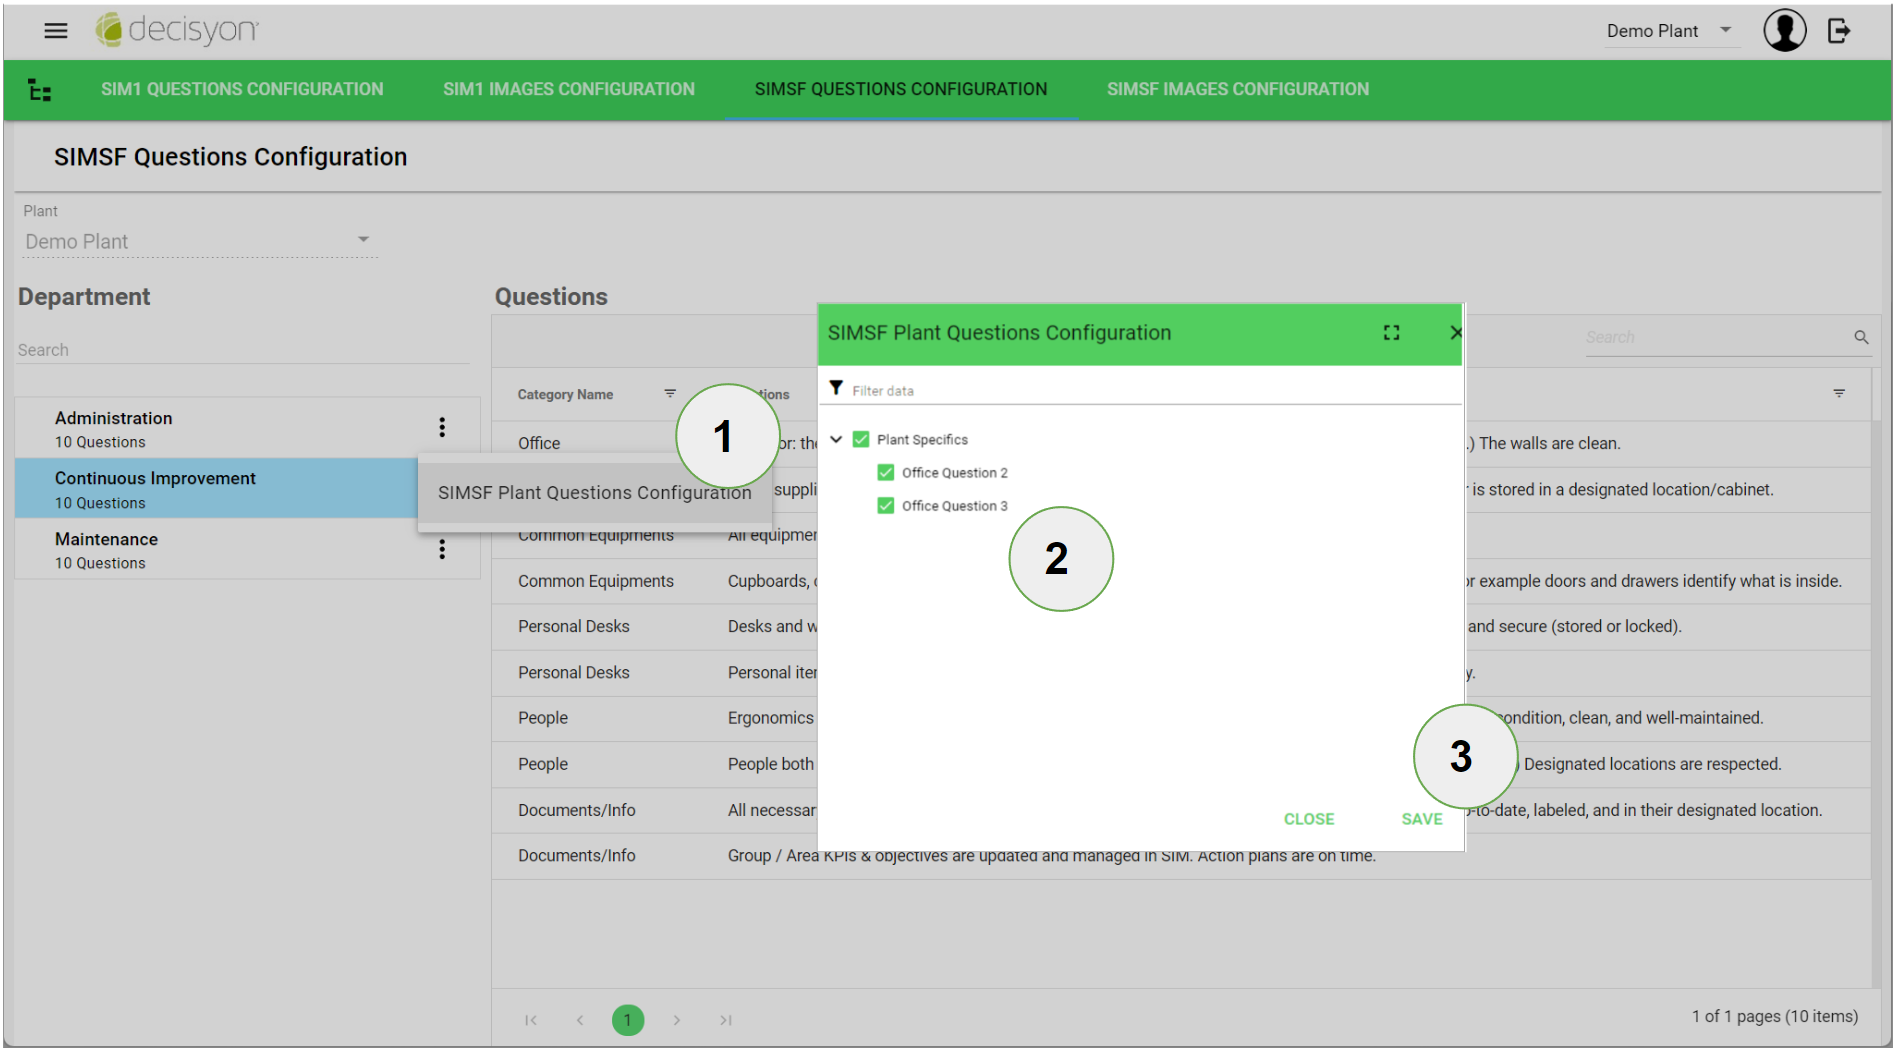Click the logout icon
Image resolution: width=1897 pixels, height=1051 pixels.
[x=1839, y=31]
